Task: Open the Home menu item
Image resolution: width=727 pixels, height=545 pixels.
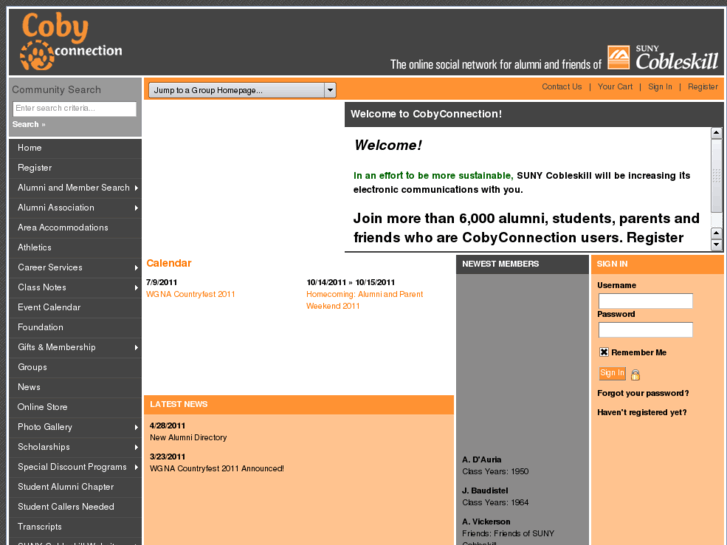Action: click(75, 148)
